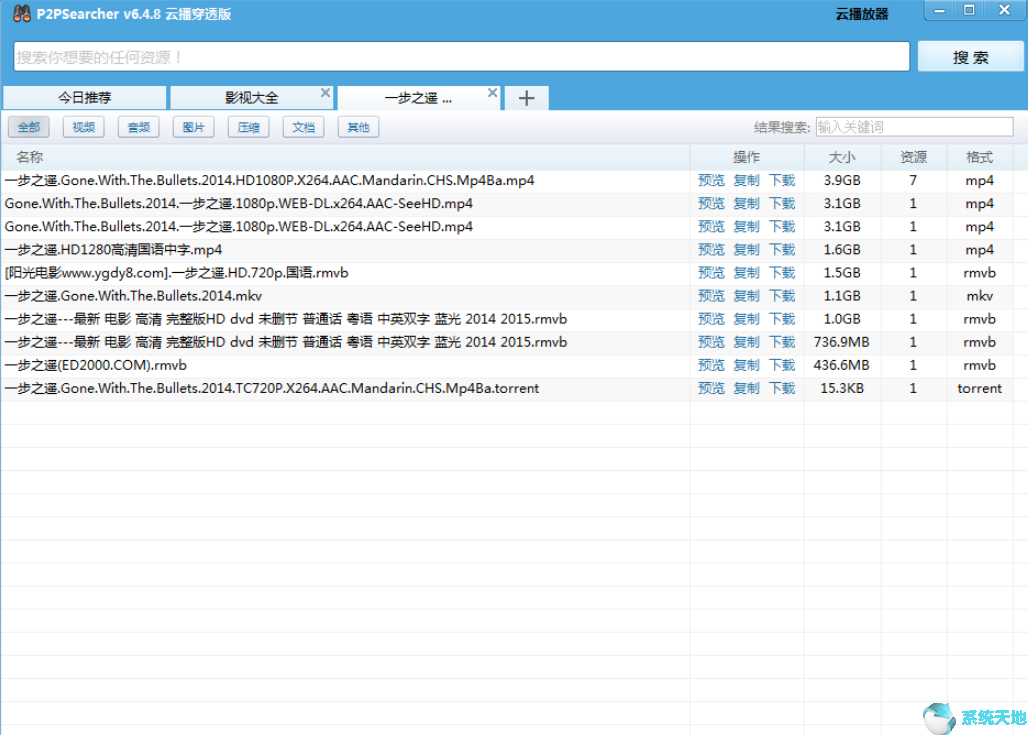Copy link of the 3.9GB HD1080P file
The width and height of the screenshot is (1028, 735).
[x=746, y=180]
